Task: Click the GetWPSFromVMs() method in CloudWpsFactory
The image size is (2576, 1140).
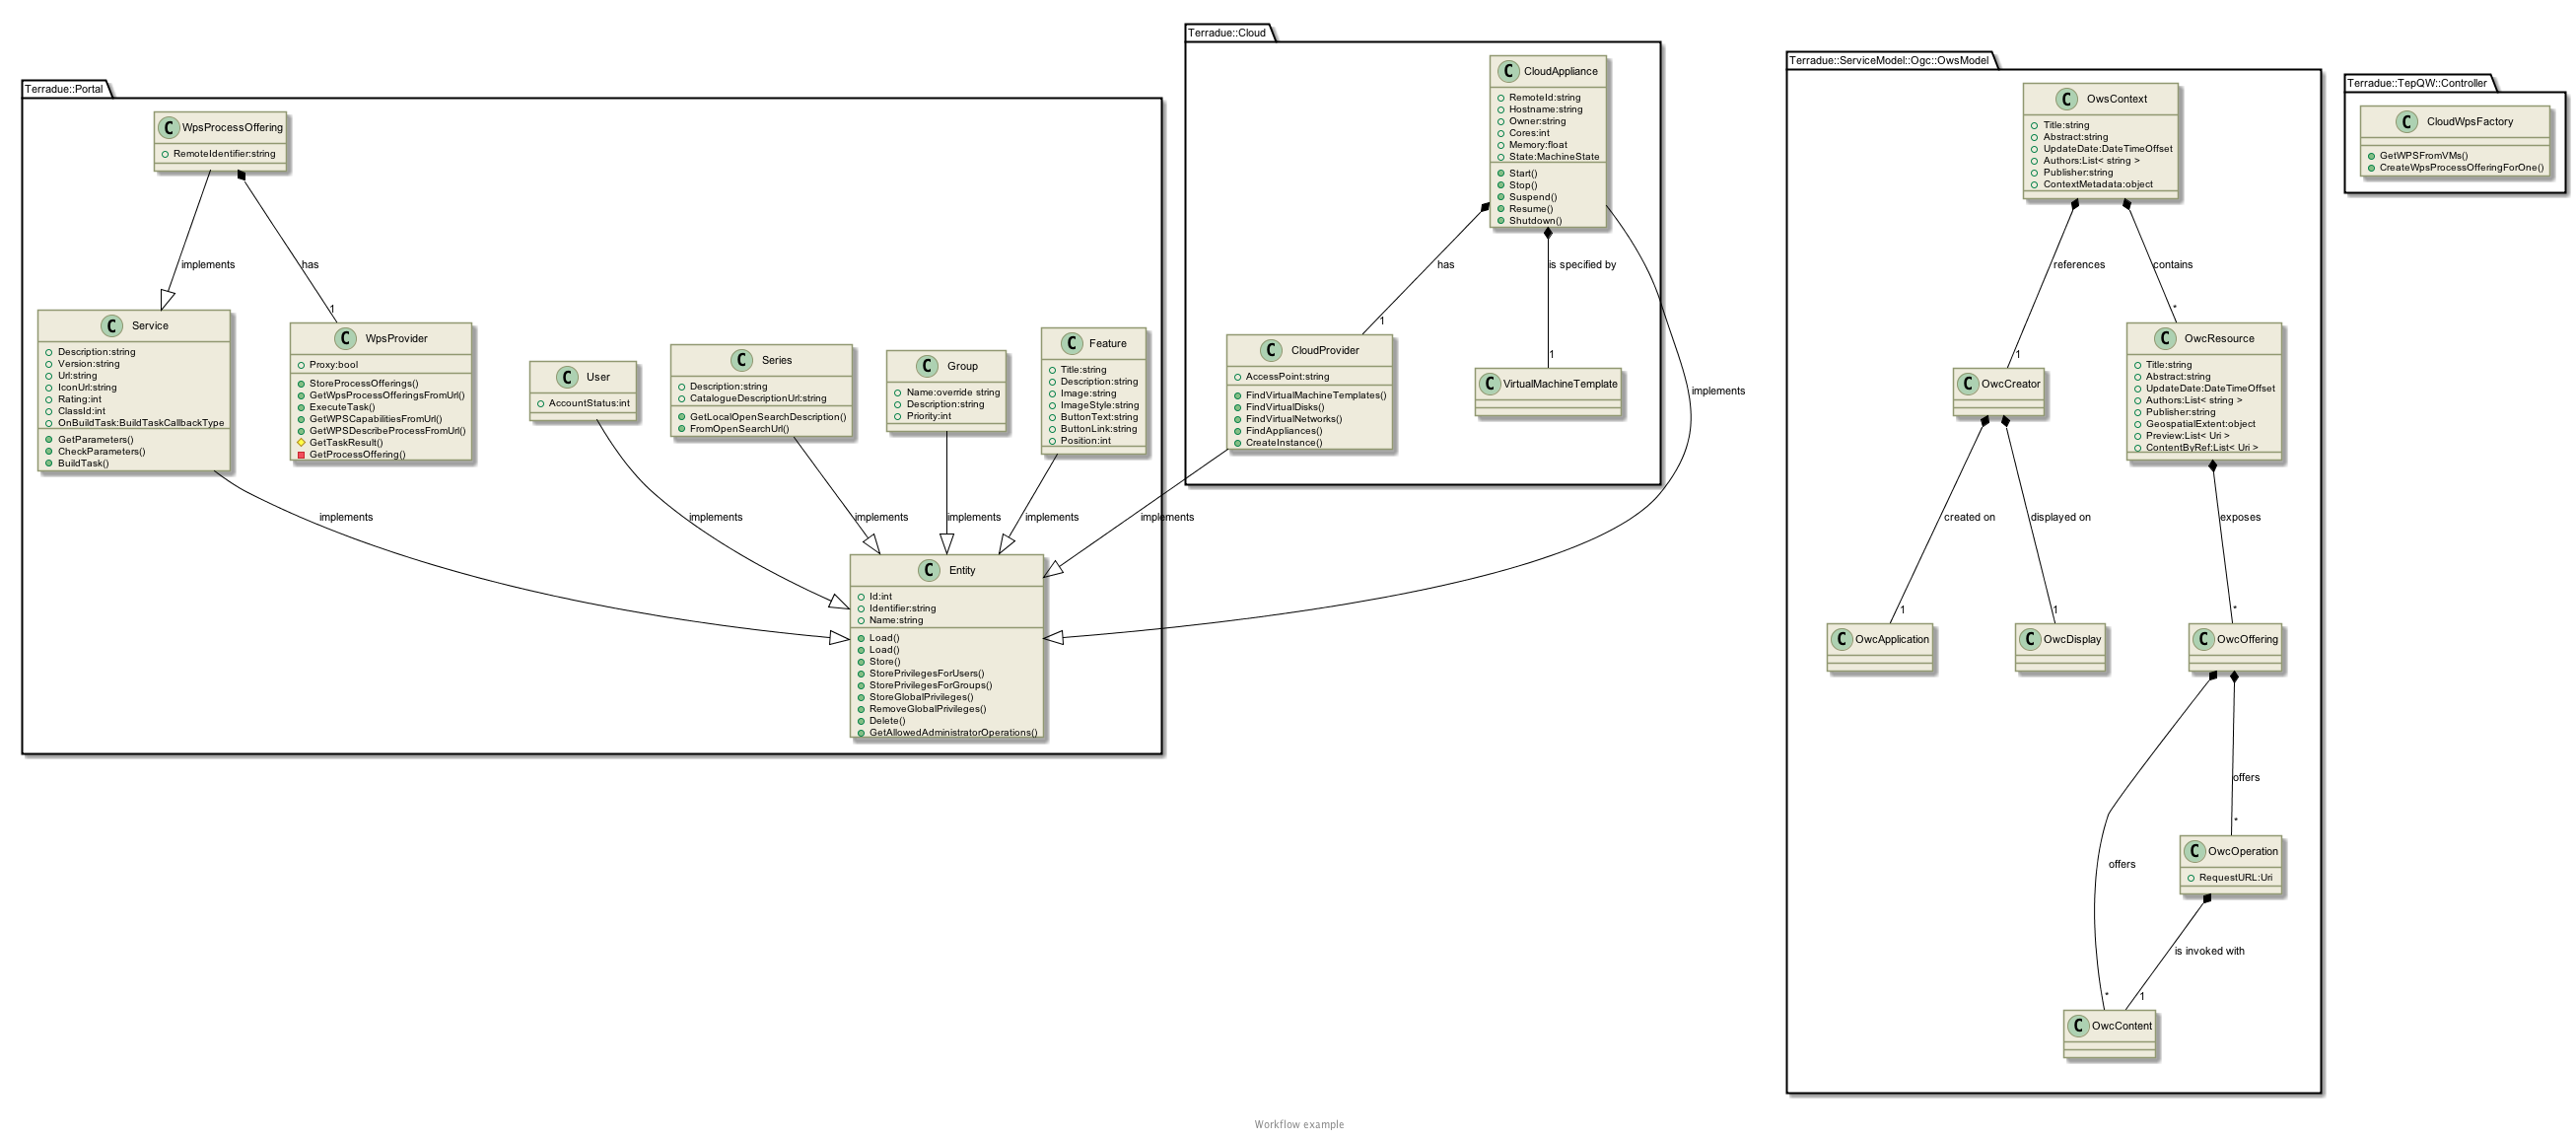Action: [2423, 156]
